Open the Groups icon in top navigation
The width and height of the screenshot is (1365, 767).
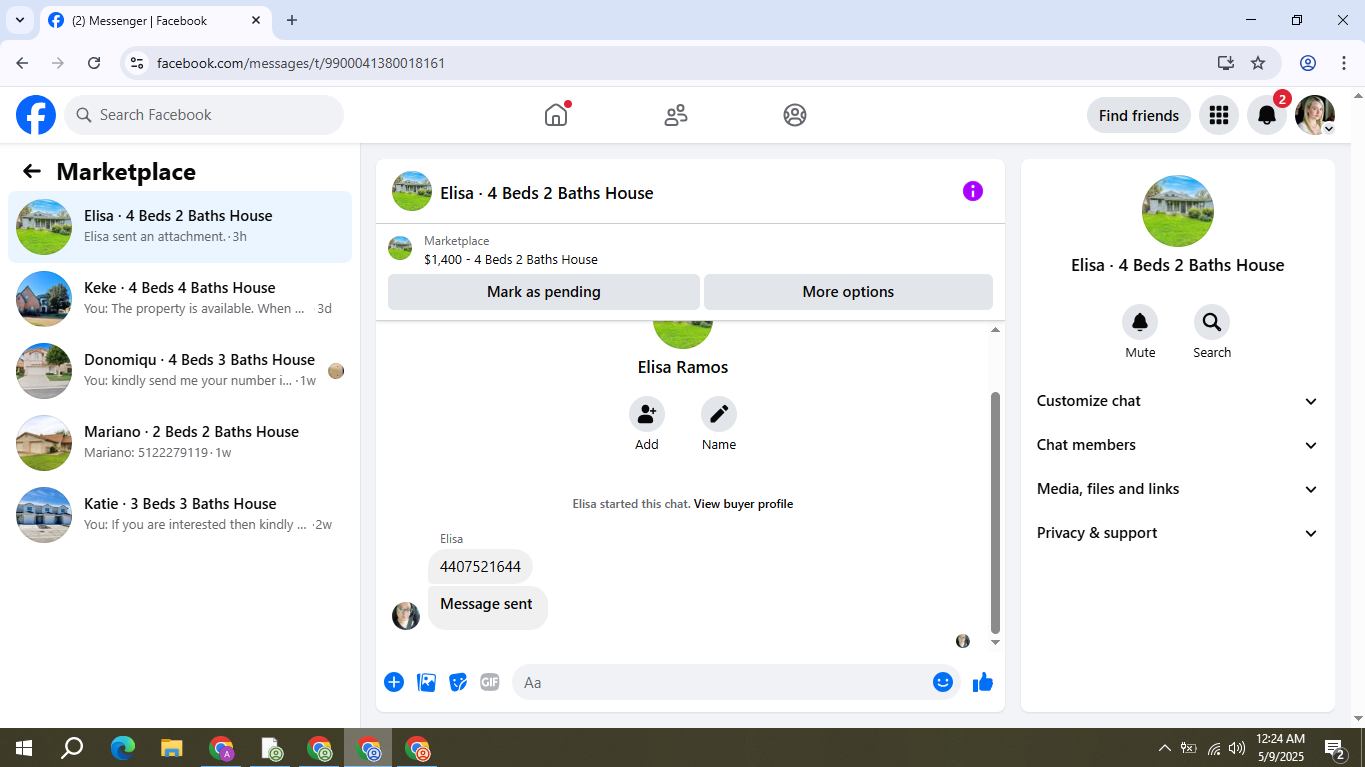tap(795, 115)
